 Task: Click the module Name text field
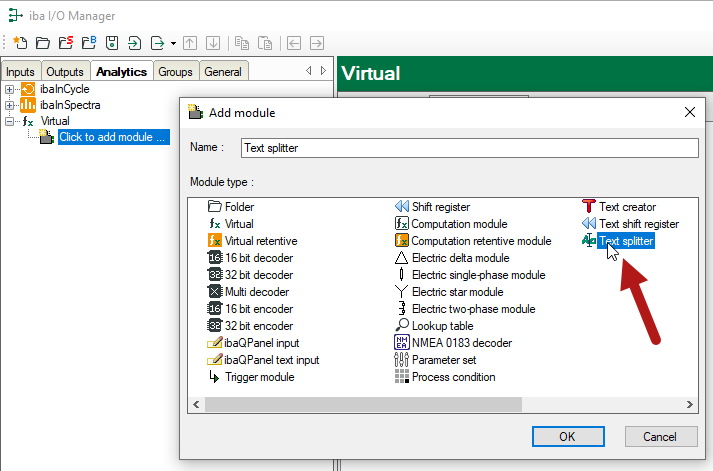click(468, 148)
